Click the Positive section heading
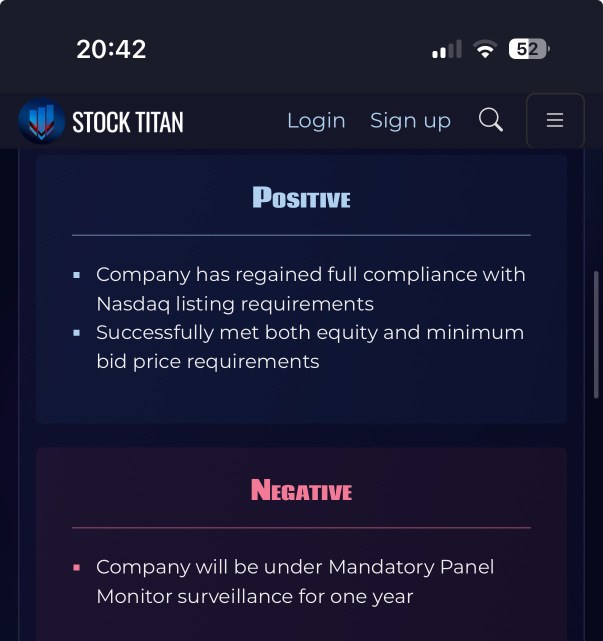Image resolution: width=603 pixels, height=641 pixels. tap(301, 197)
